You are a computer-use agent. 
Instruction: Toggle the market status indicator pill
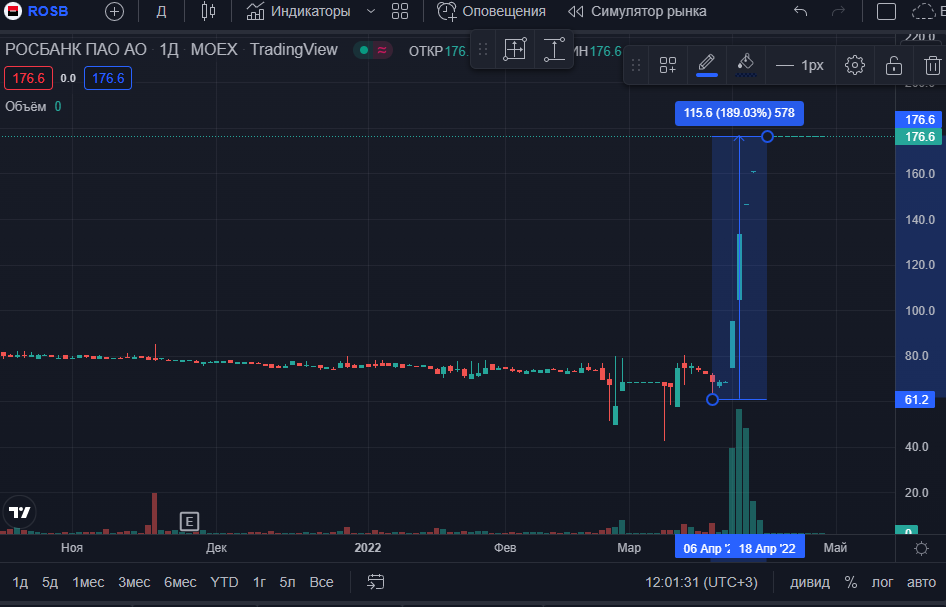(x=373, y=50)
